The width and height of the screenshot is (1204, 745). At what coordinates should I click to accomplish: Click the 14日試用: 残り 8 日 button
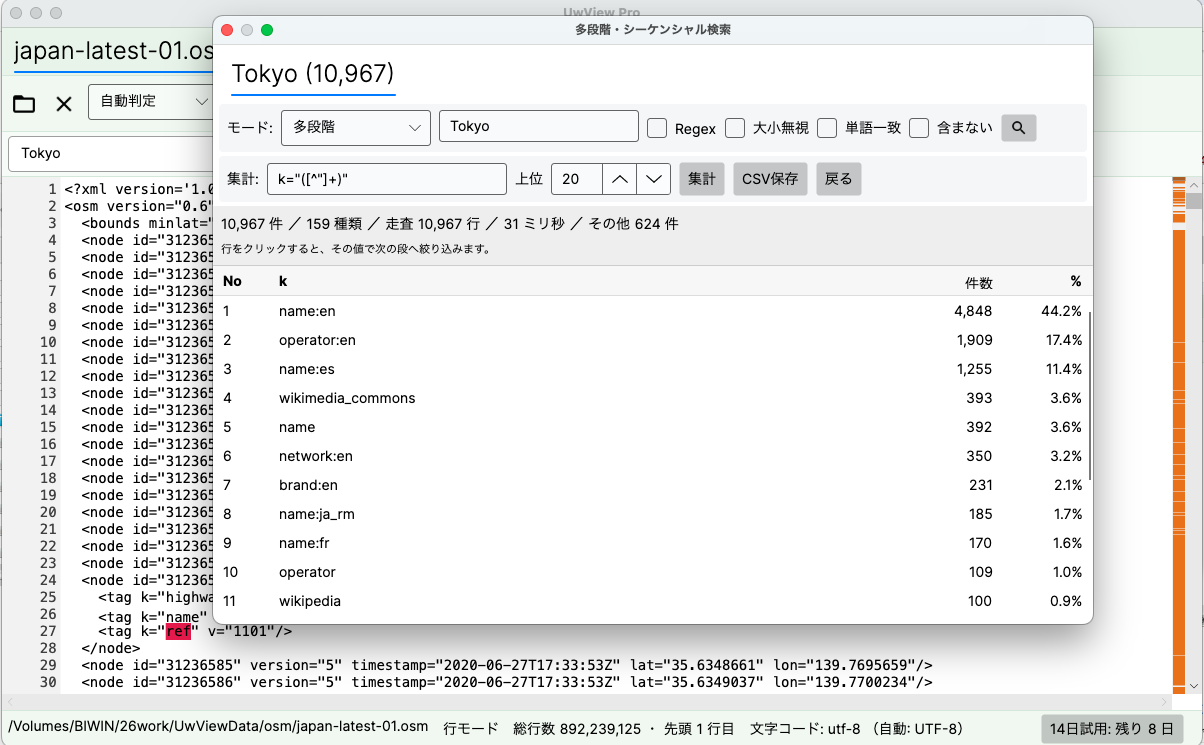tap(1112, 728)
